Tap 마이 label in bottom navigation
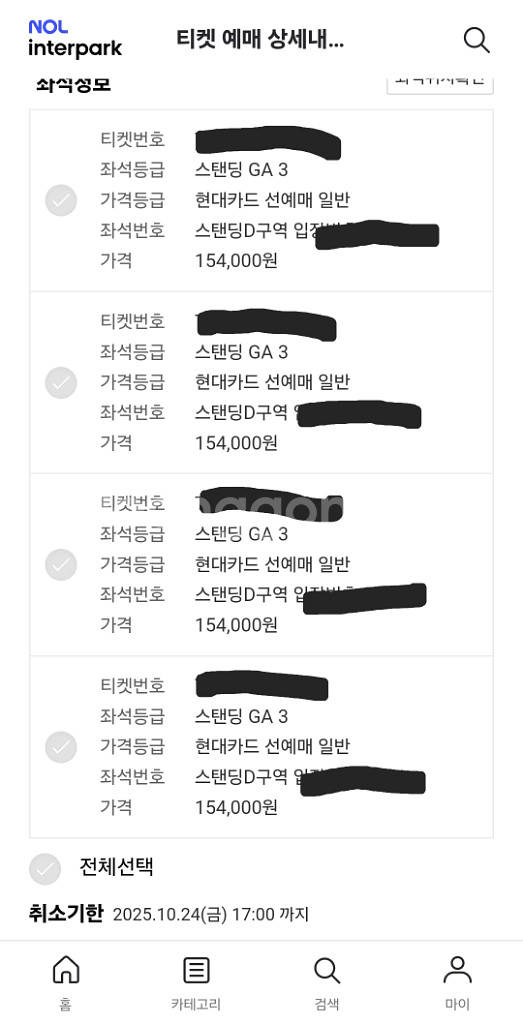 [457, 1004]
